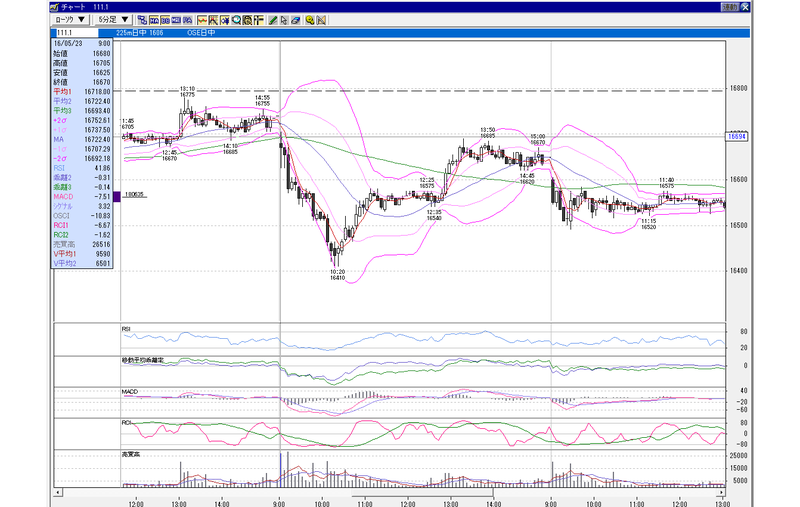Click the purple color marker beside 180635
The image size is (800, 507).
pos(117,196)
